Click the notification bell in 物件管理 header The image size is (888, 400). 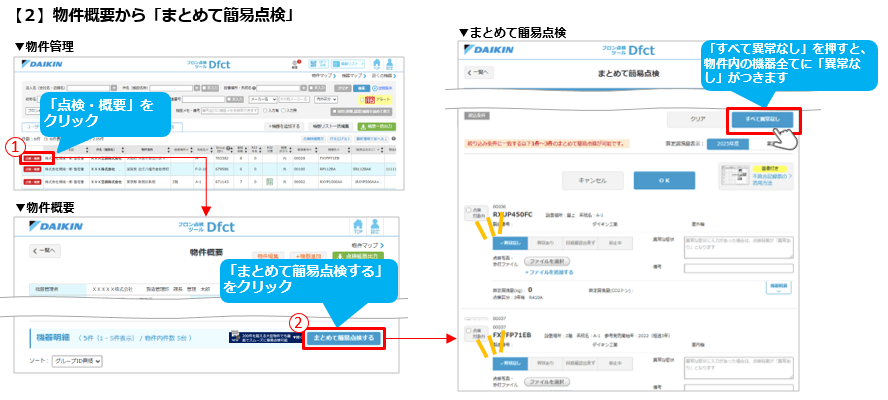[296, 64]
